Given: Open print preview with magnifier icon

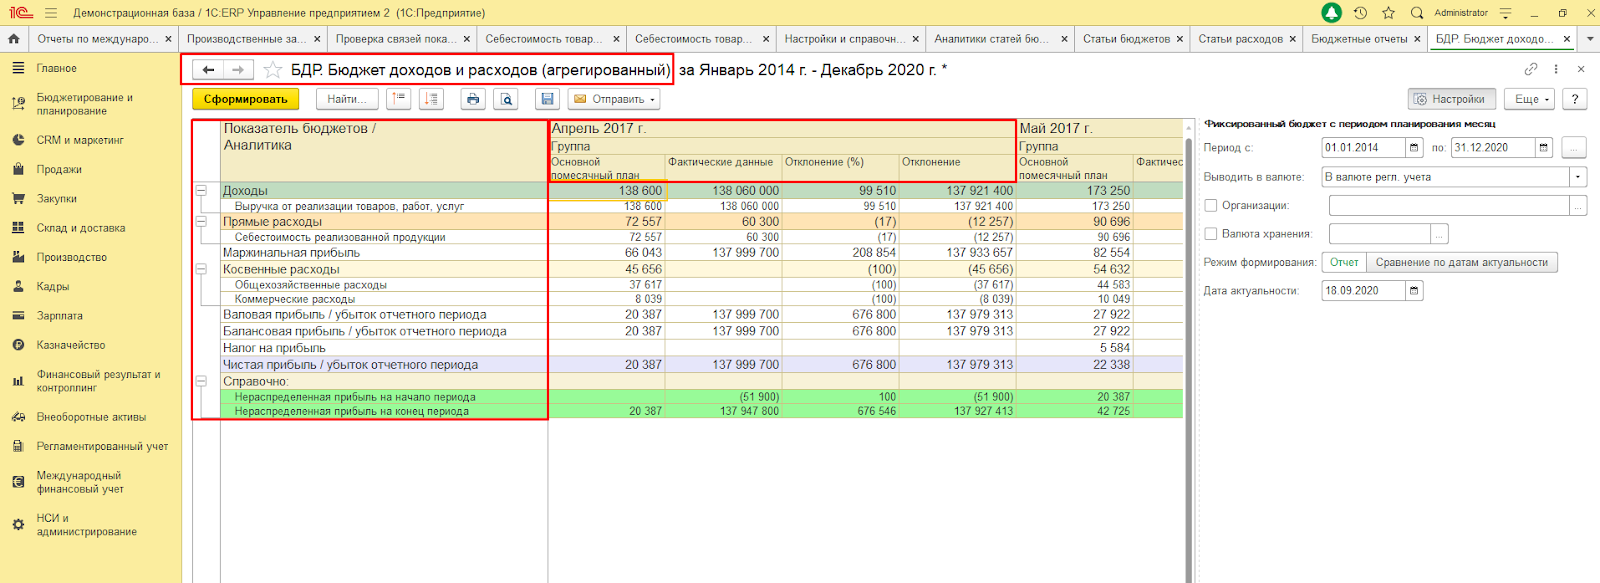Looking at the screenshot, I should (506, 99).
